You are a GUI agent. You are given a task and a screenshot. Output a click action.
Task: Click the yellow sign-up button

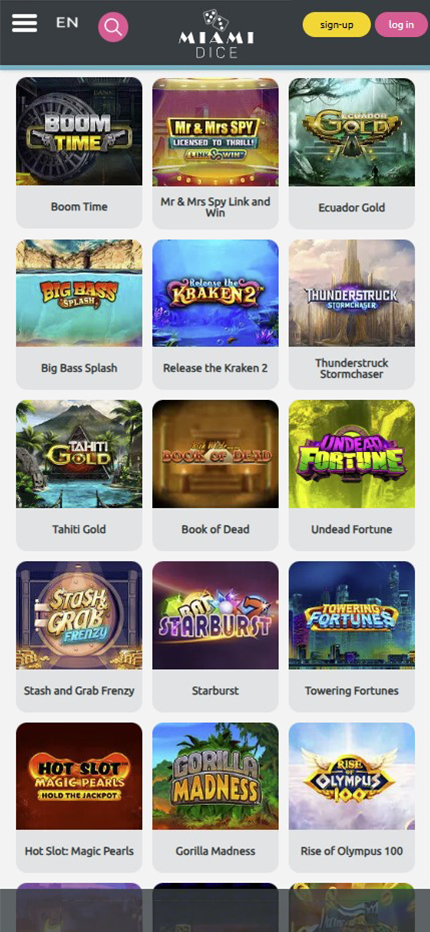pos(337,25)
